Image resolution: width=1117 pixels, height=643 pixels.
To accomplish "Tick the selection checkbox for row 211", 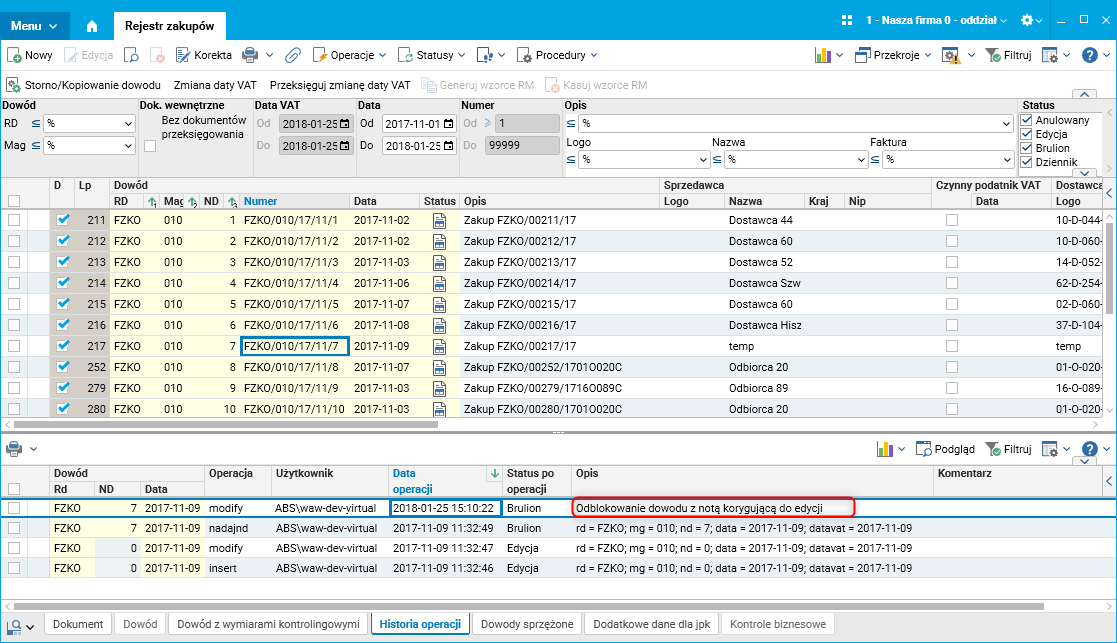I will click(14, 220).
